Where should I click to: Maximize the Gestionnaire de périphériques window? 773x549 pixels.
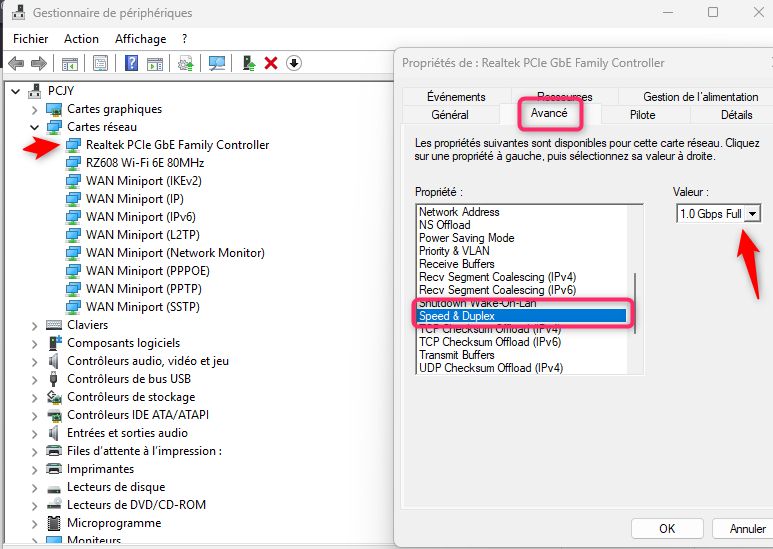pos(713,12)
